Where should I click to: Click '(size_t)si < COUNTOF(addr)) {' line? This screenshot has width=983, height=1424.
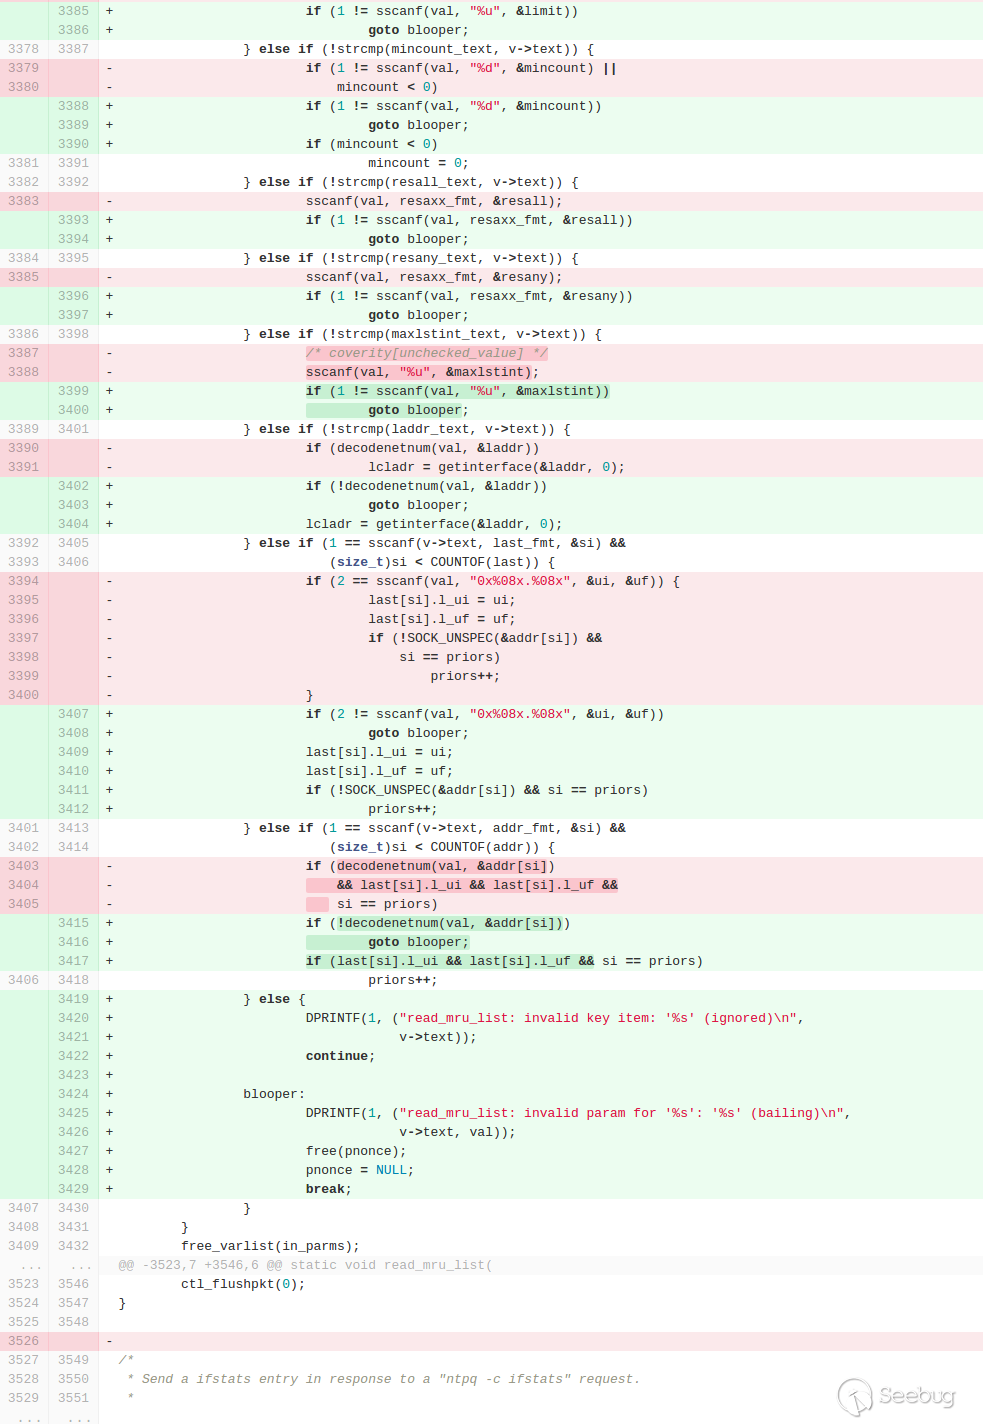[x=442, y=847]
